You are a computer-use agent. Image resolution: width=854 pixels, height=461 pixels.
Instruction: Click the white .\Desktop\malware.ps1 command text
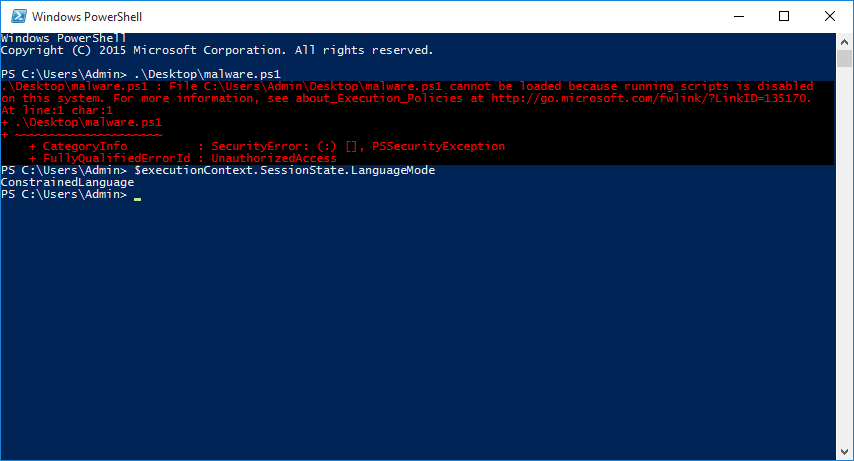[207, 74]
